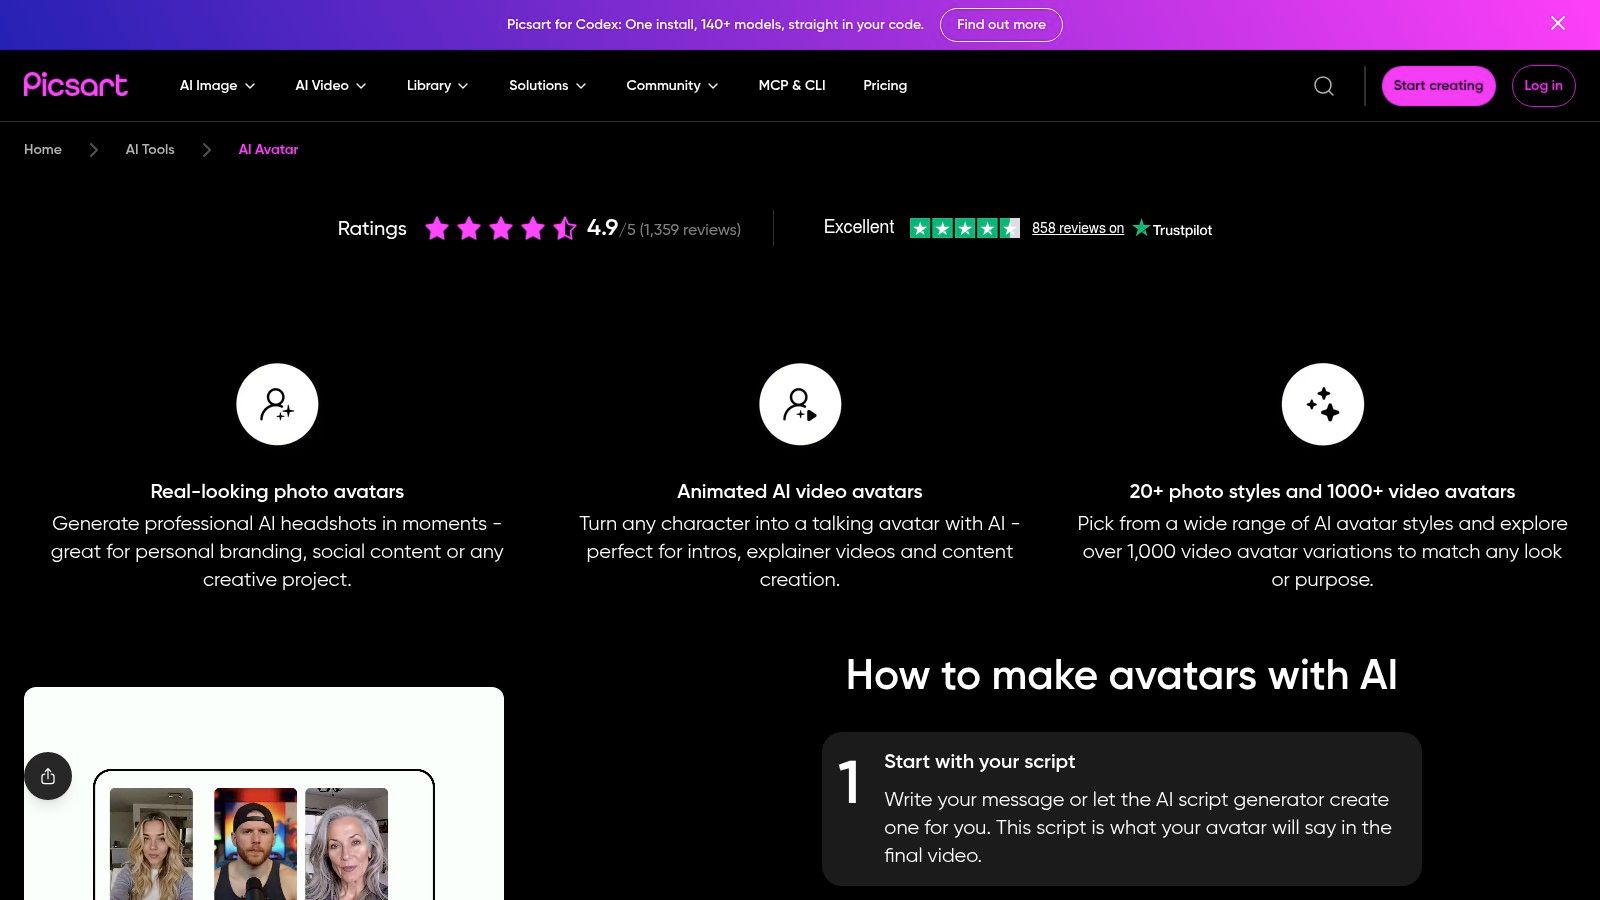Screen dimensions: 1600x900
Task: Go to MCP & CLI
Action: click(x=792, y=86)
